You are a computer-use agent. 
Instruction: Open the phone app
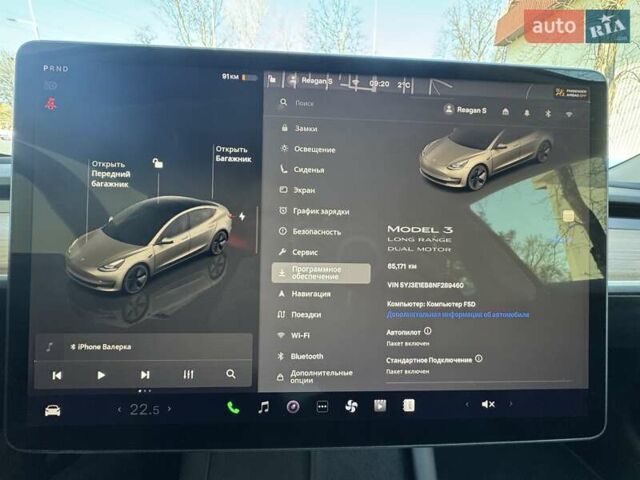[x=233, y=407]
